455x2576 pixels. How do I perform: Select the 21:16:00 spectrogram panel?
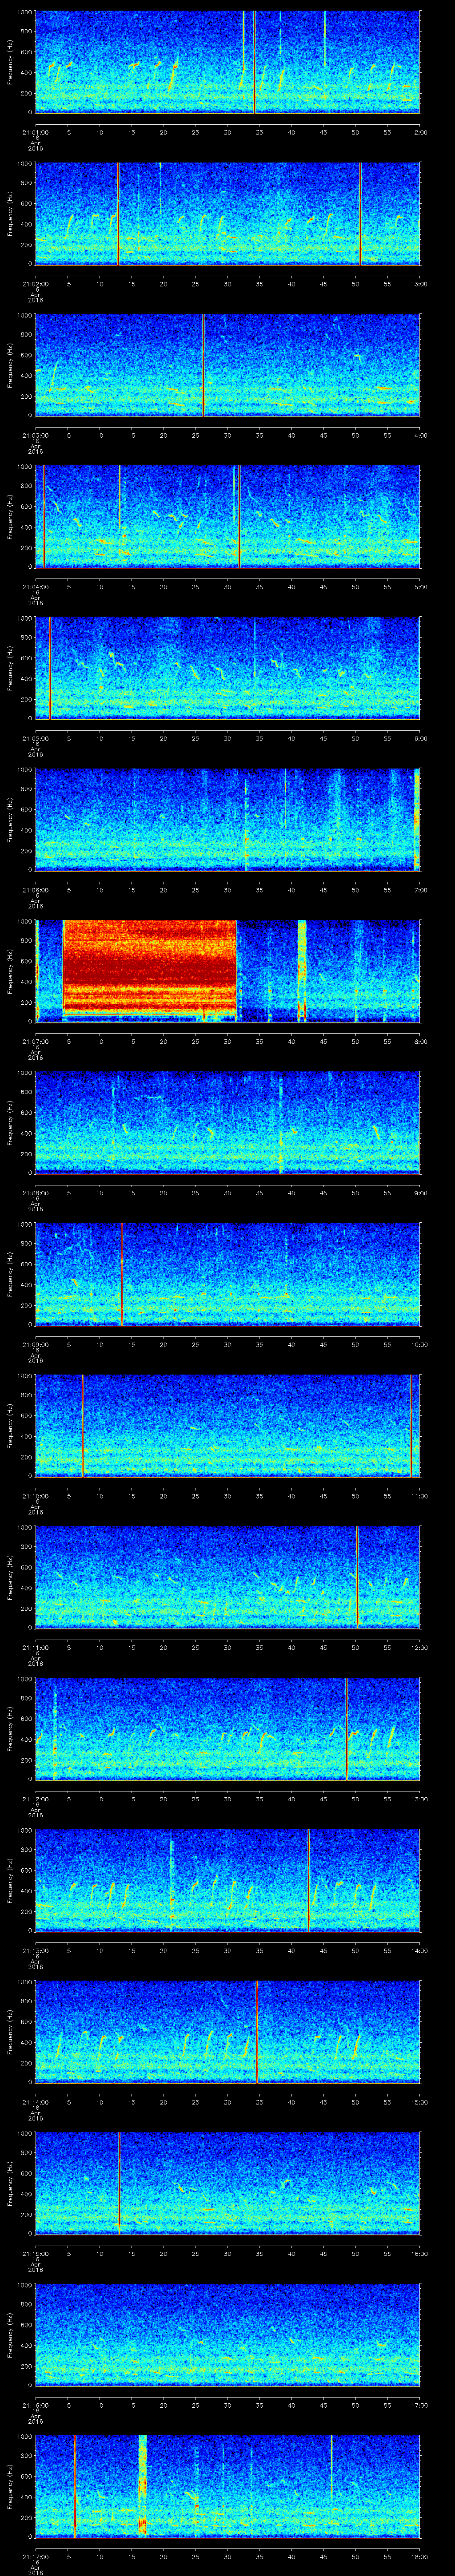click(x=228, y=2334)
